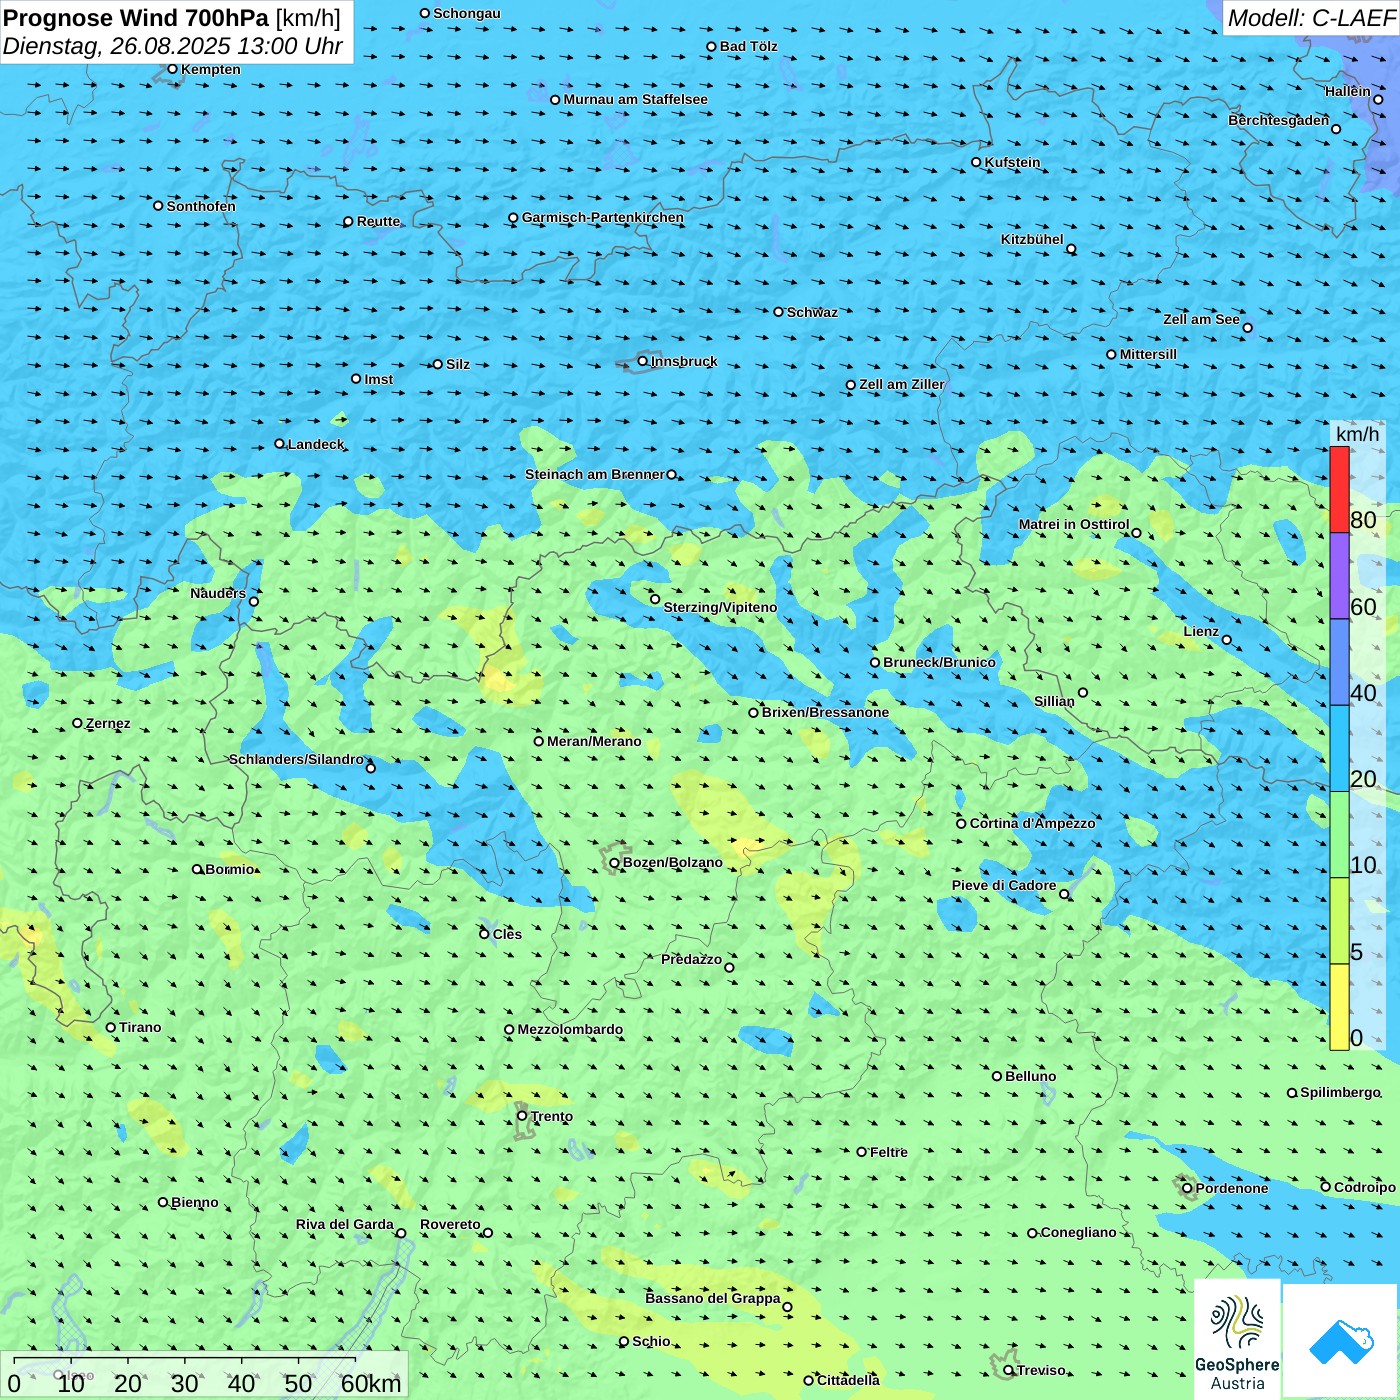Click the Schongau city label
This screenshot has width=1400, height=1400.
[467, 13]
